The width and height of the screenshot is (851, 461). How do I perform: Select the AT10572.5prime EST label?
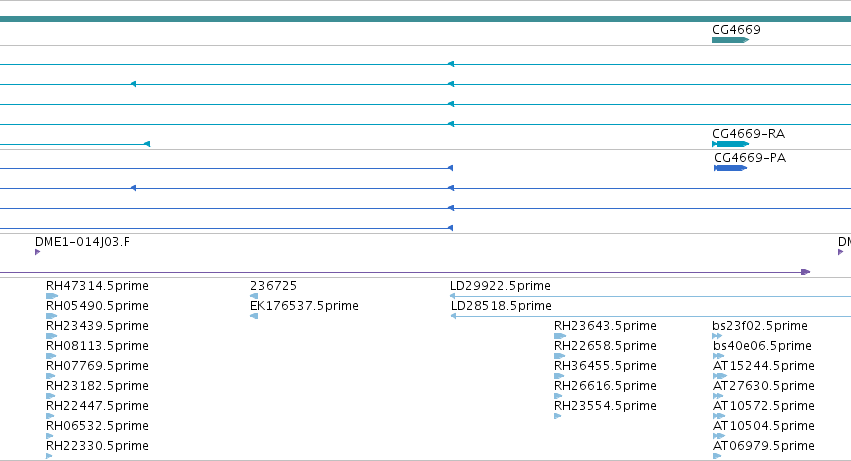764,406
